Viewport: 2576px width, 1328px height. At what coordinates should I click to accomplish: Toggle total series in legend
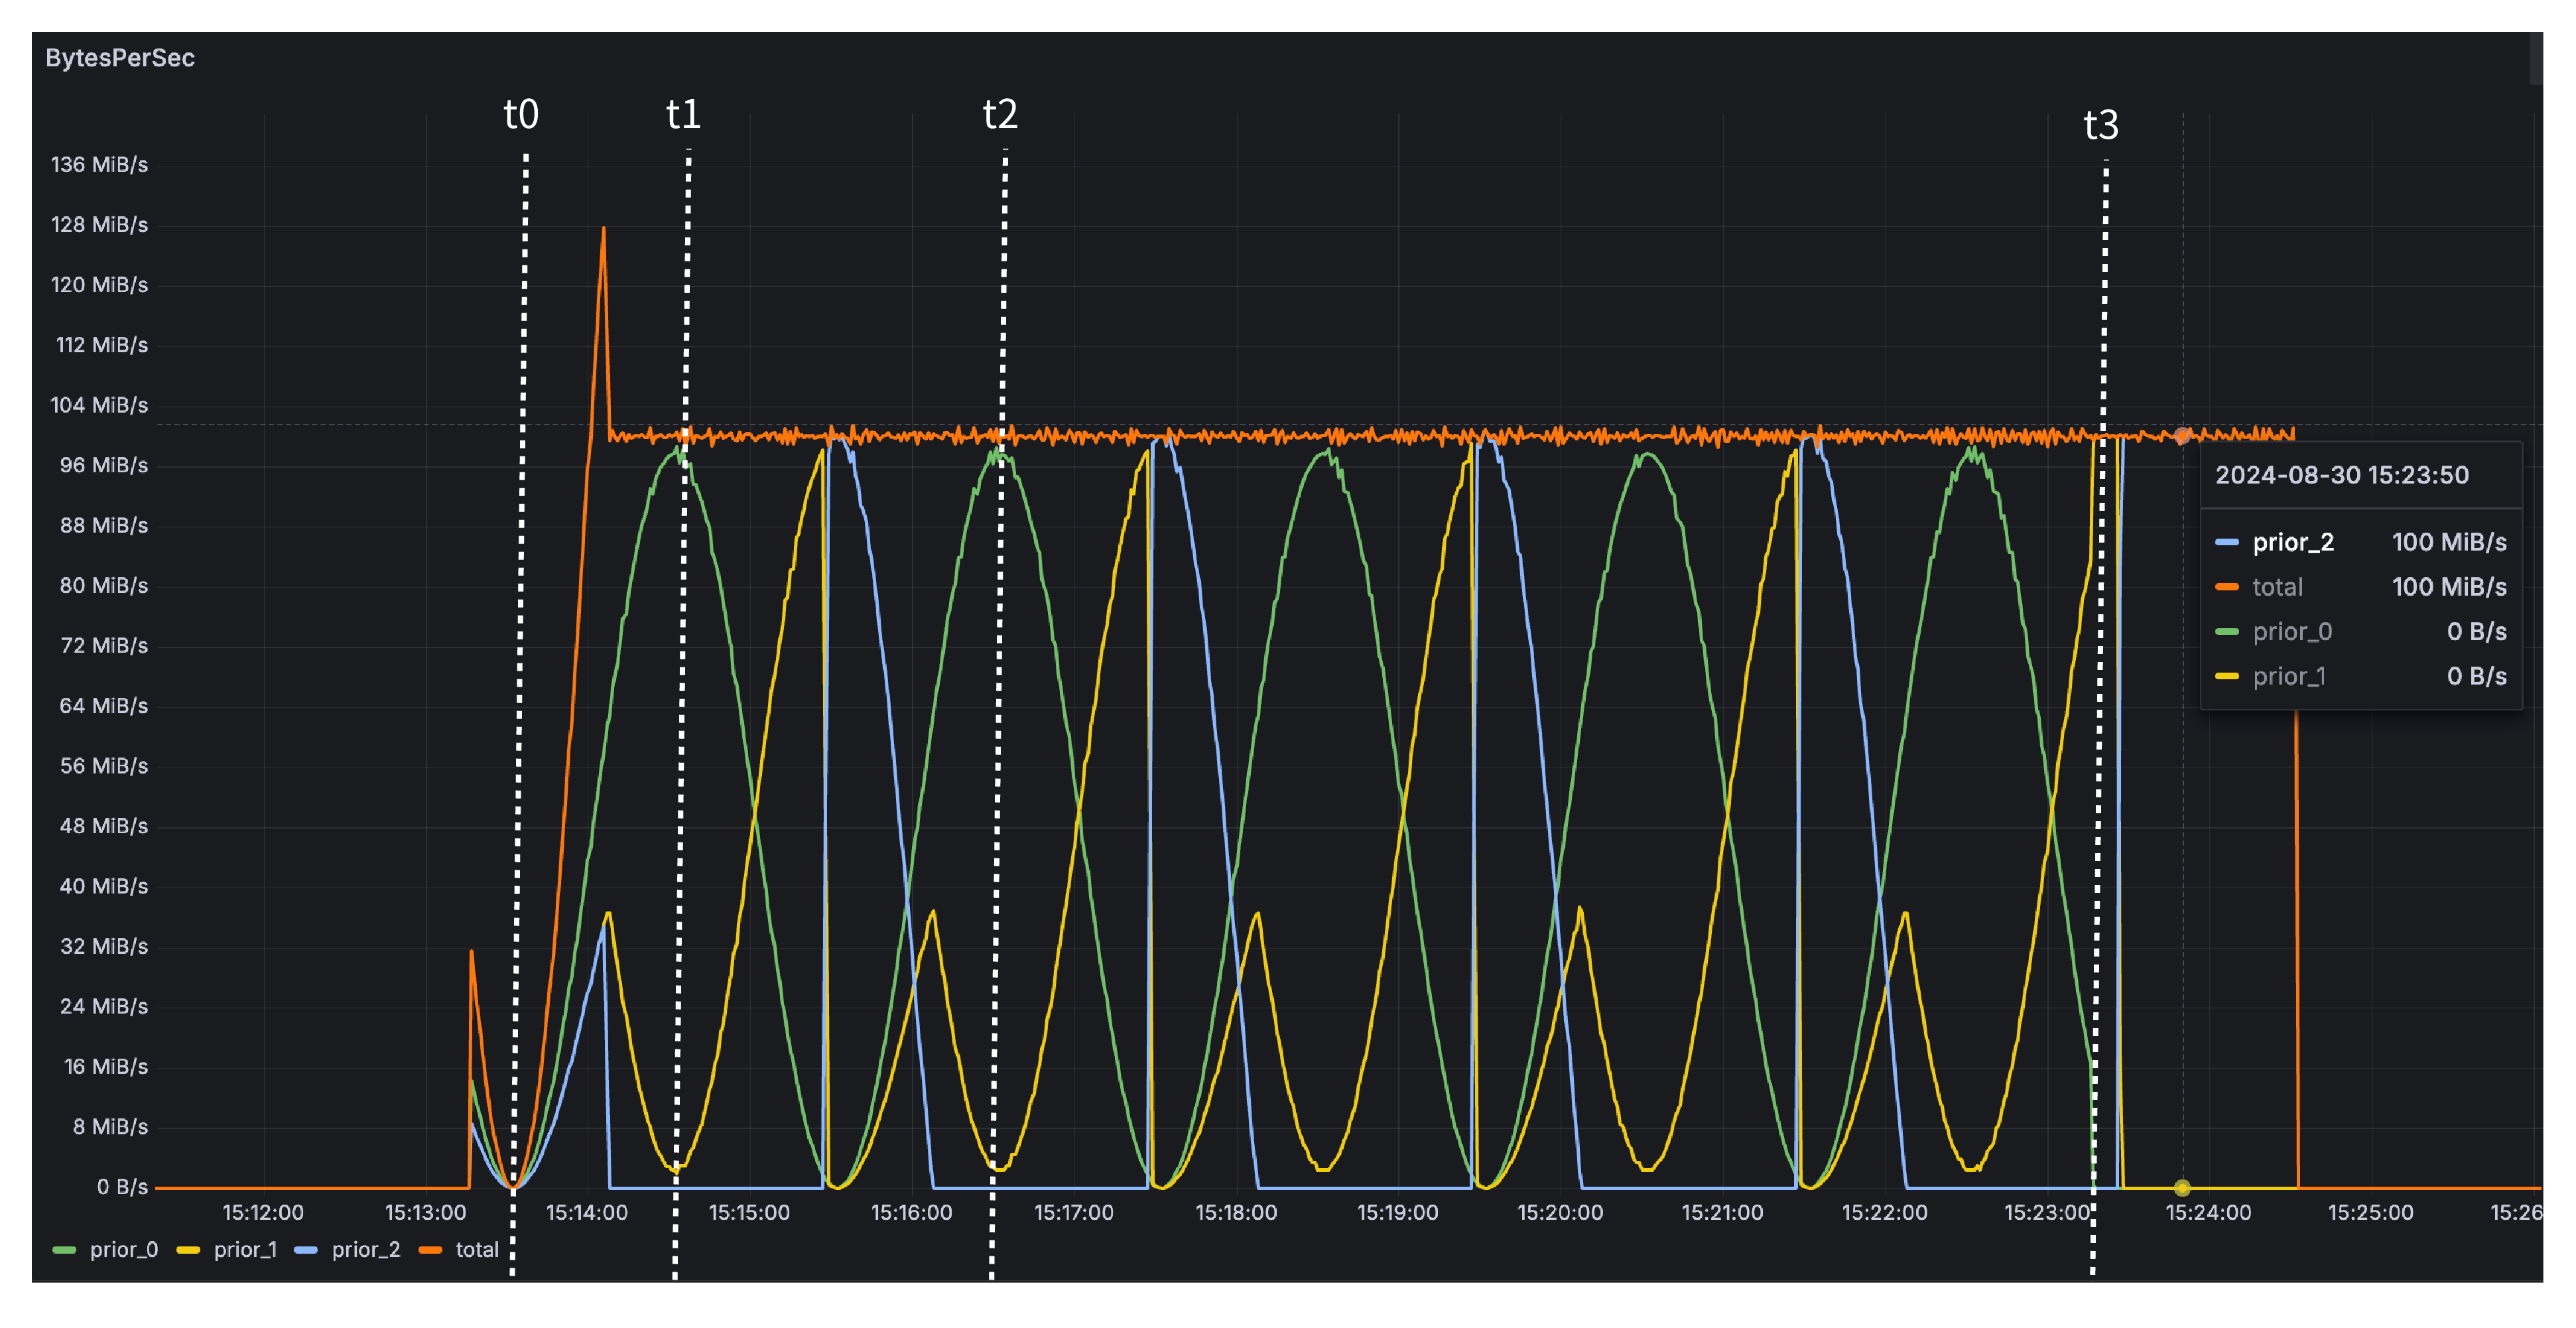point(476,1250)
